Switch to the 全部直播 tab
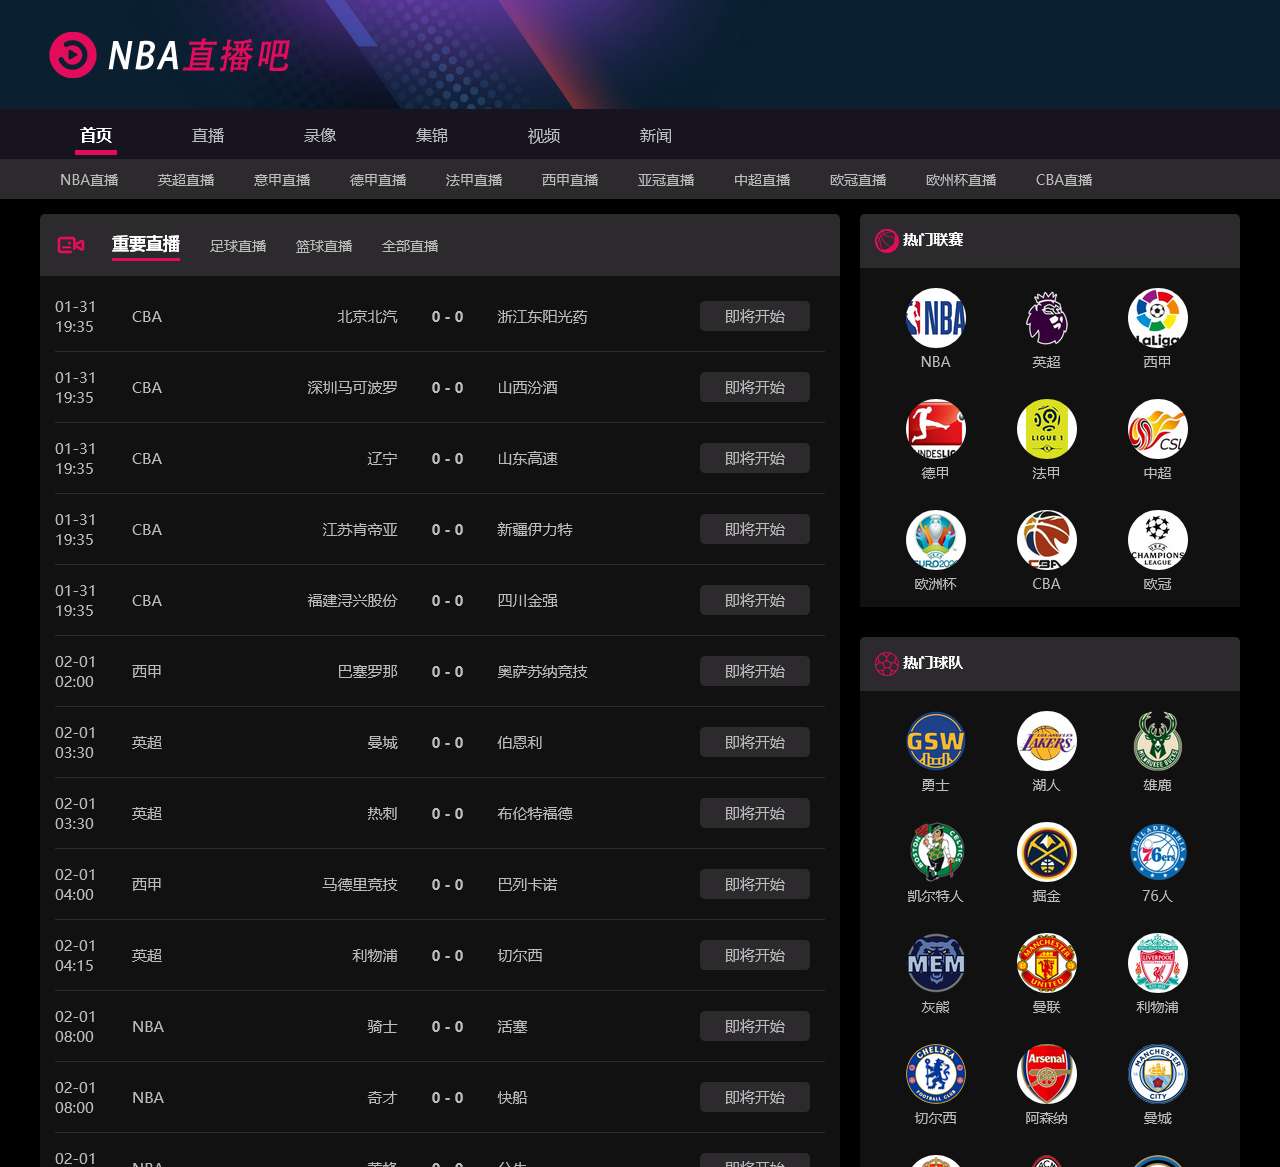The width and height of the screenshot is (1280, 1167). [x=410, y=245]
